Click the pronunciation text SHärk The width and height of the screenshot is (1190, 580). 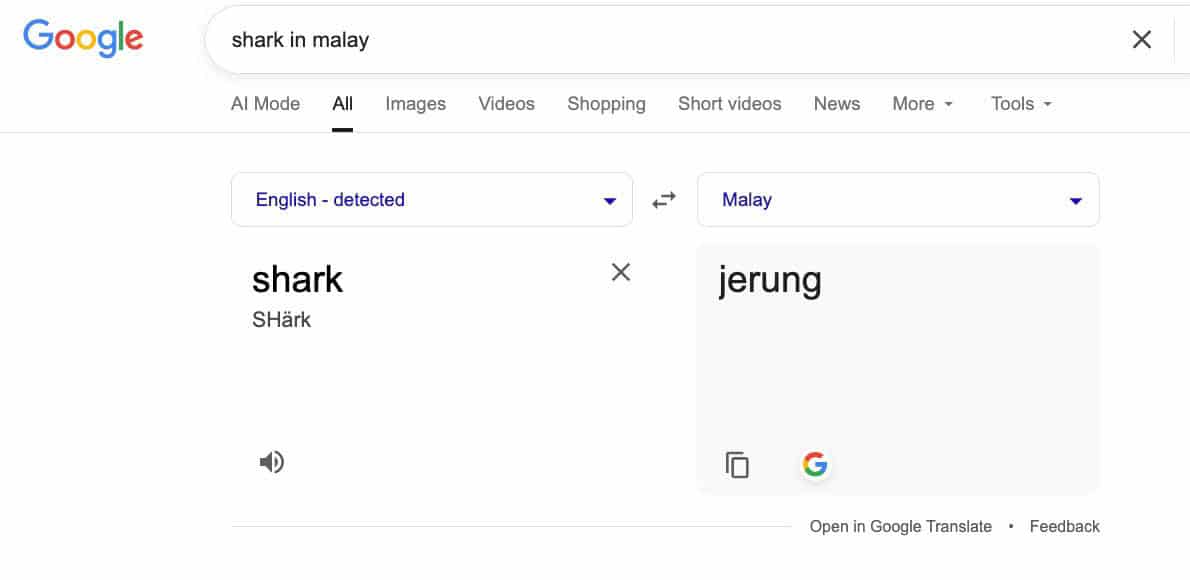click(x=281, y=320)
